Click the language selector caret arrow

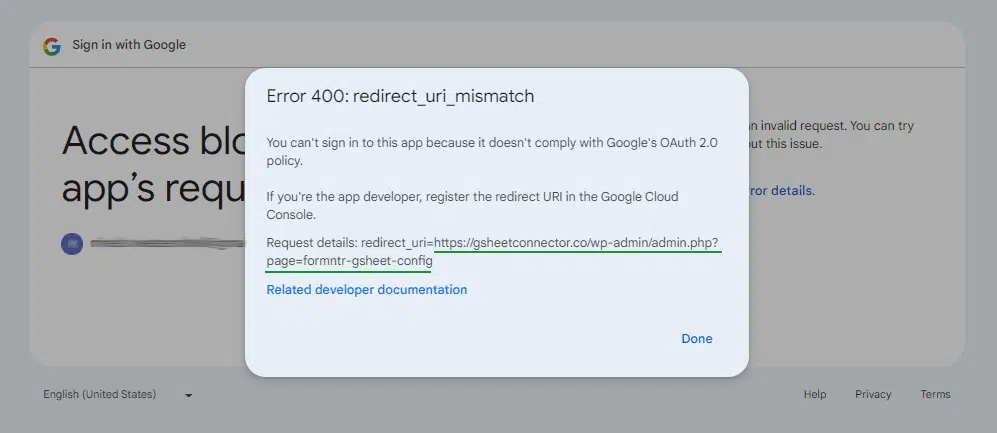pos(188,395)
